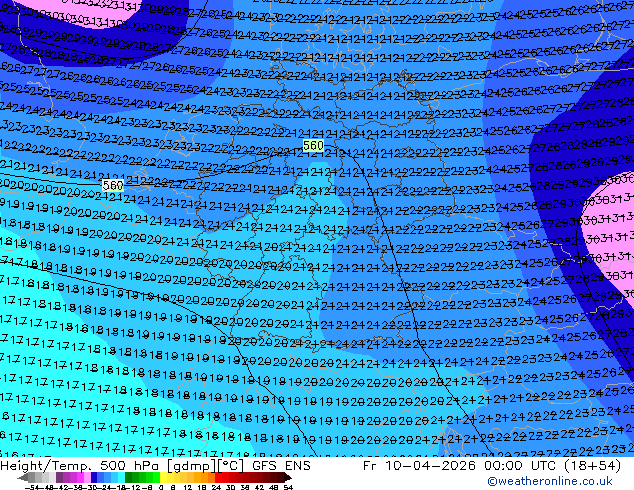Click the '[°C]' unit label
The height and width of the screenshot is (490, 634).
pos(230,466)
